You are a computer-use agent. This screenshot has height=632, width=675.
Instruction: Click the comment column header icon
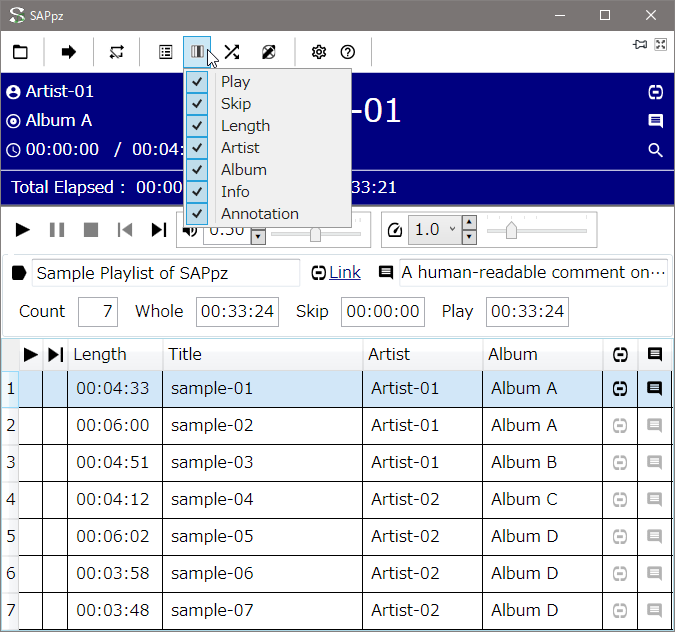(654, 355)
